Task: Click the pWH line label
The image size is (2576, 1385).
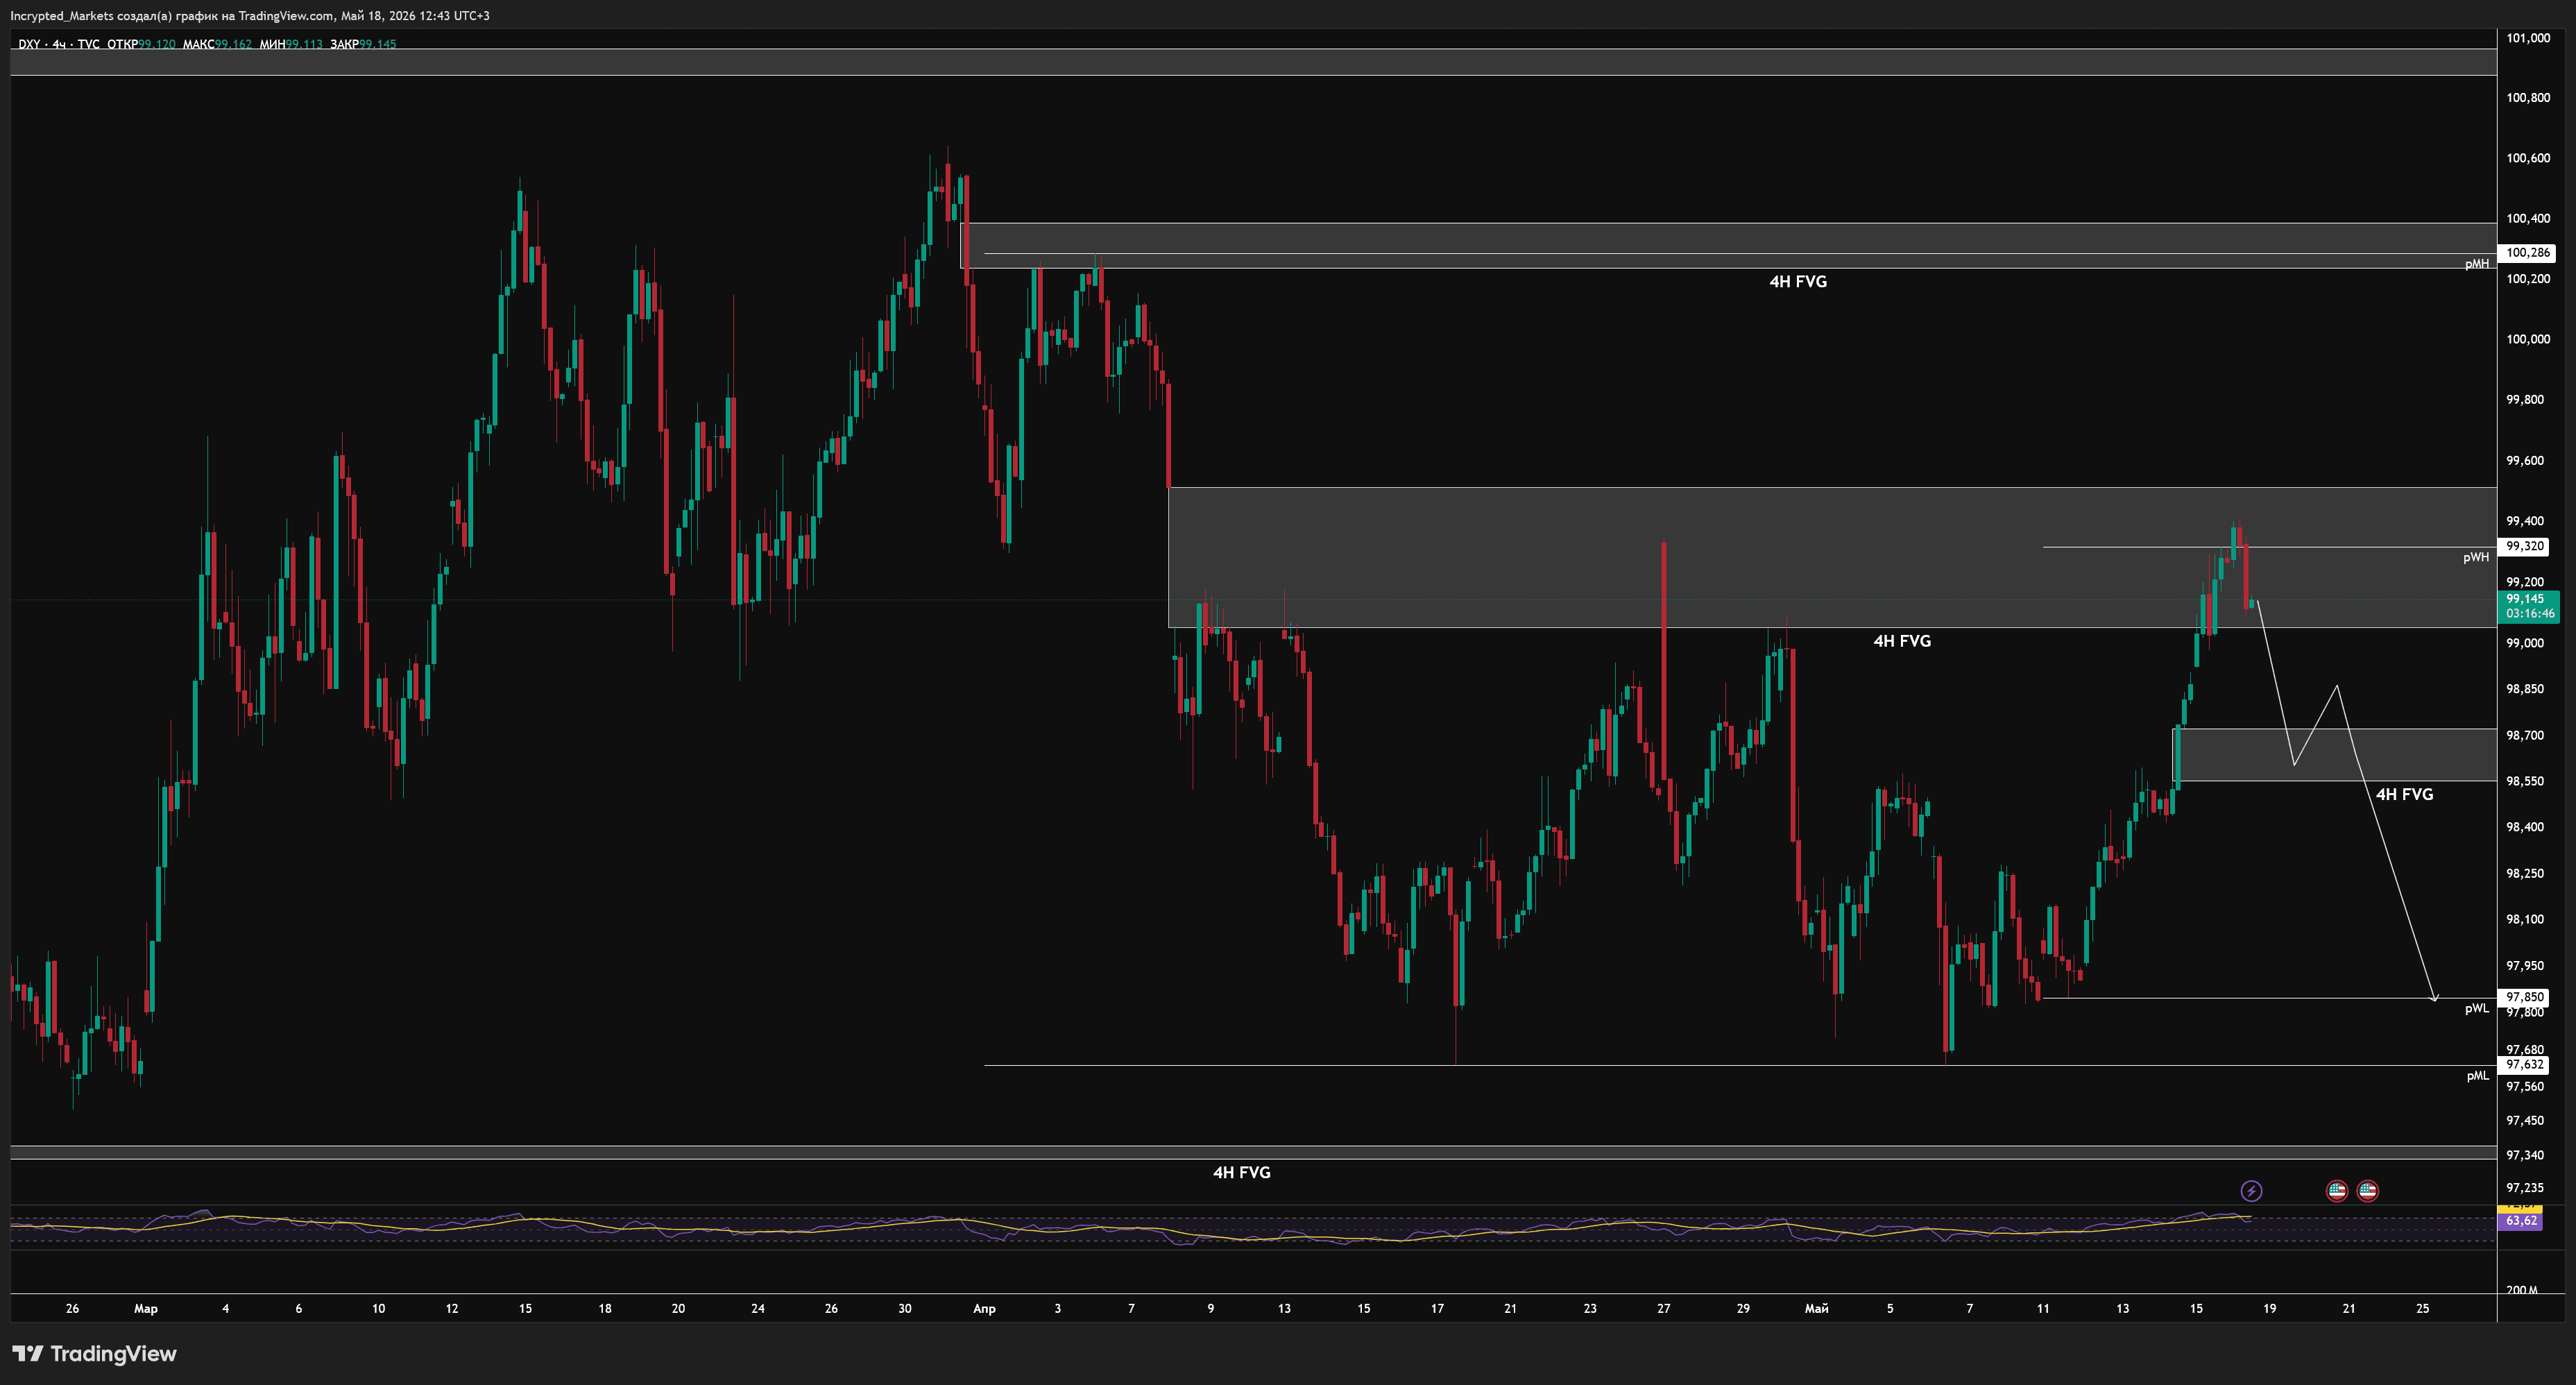Action: click(2475, 557)
